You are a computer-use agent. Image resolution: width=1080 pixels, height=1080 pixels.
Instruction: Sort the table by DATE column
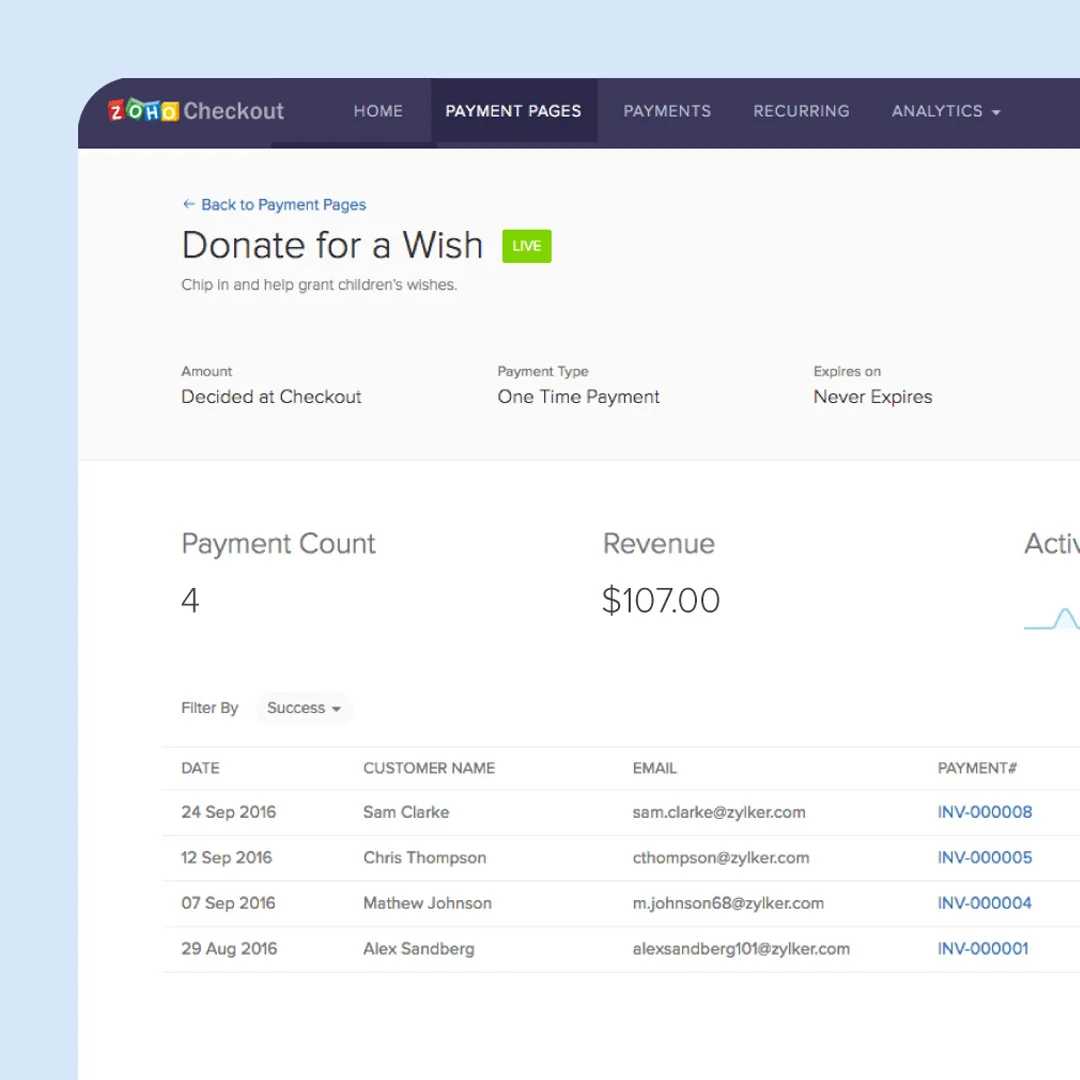click(200, 768)
